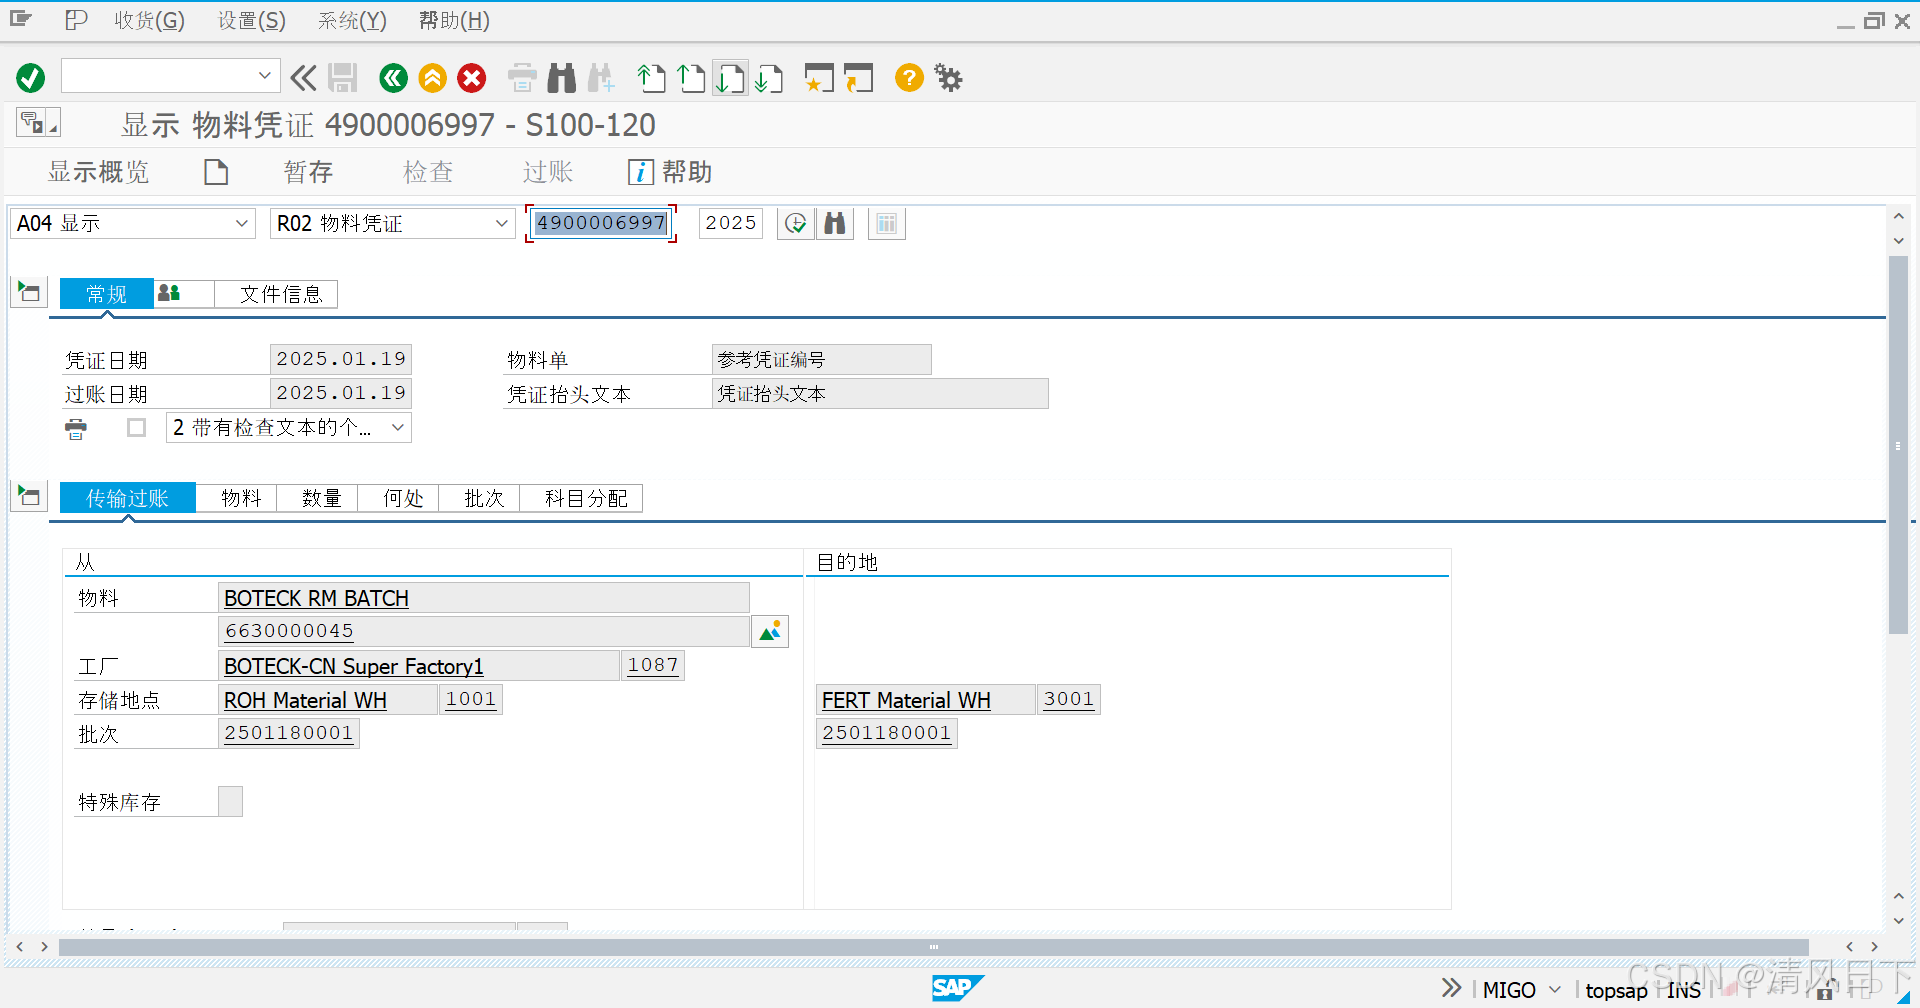Click the 过账 button
This screenshot has height=1008, width=1920.
pyautogui.click(x=547, y=171)
